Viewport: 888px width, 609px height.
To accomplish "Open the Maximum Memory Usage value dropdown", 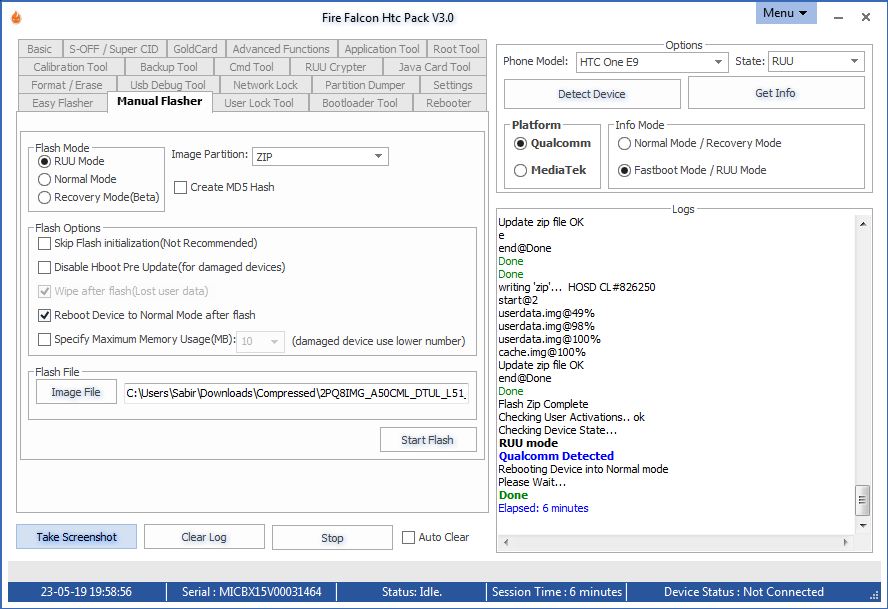I will point(261,341).
